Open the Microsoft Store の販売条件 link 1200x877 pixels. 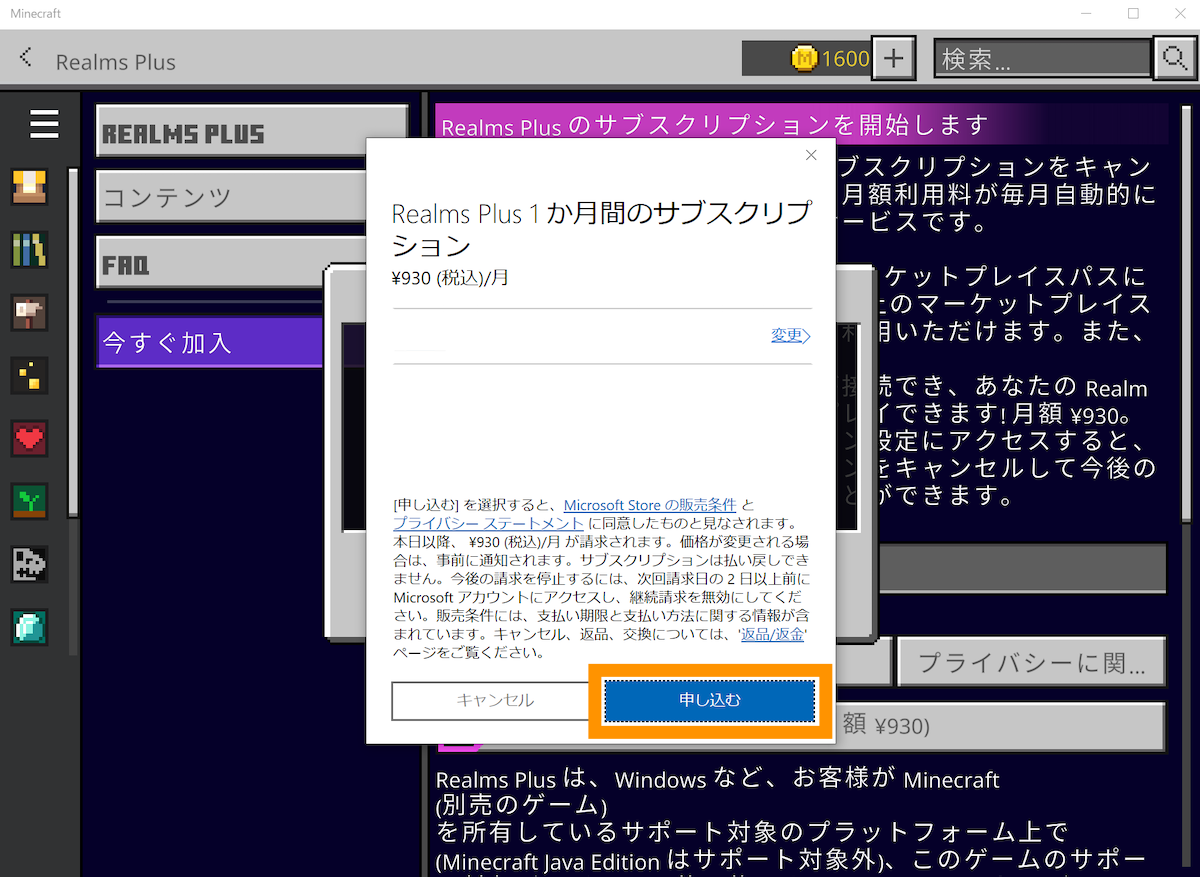tap(649, 505)
